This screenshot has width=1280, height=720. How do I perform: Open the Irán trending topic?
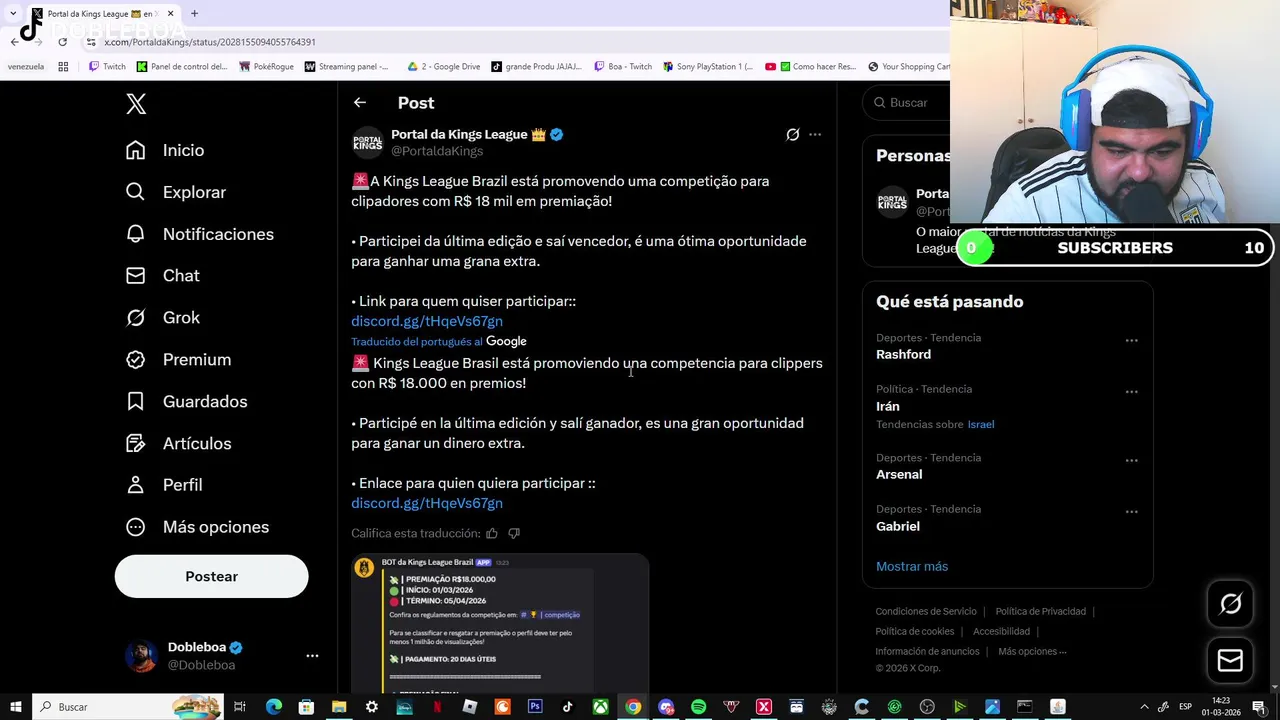888,406
